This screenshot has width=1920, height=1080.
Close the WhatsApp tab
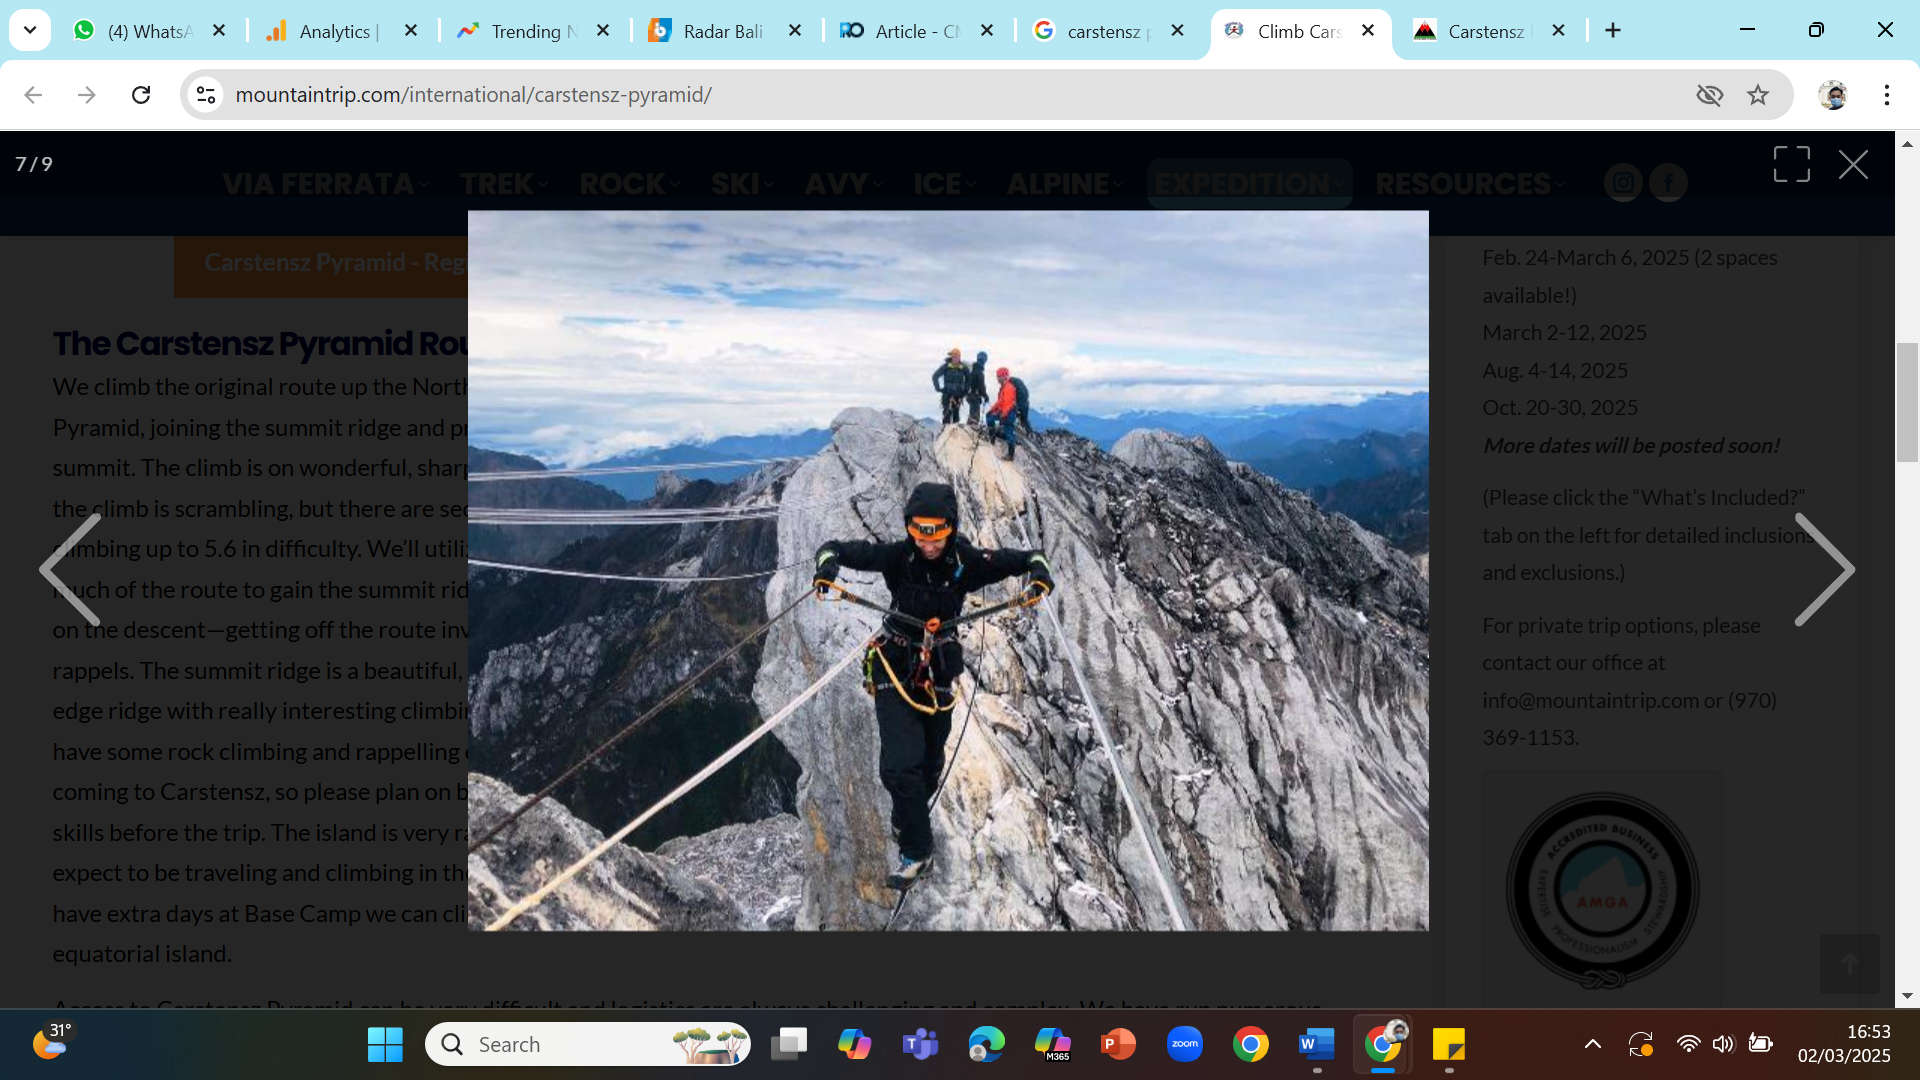click(219, 31)
